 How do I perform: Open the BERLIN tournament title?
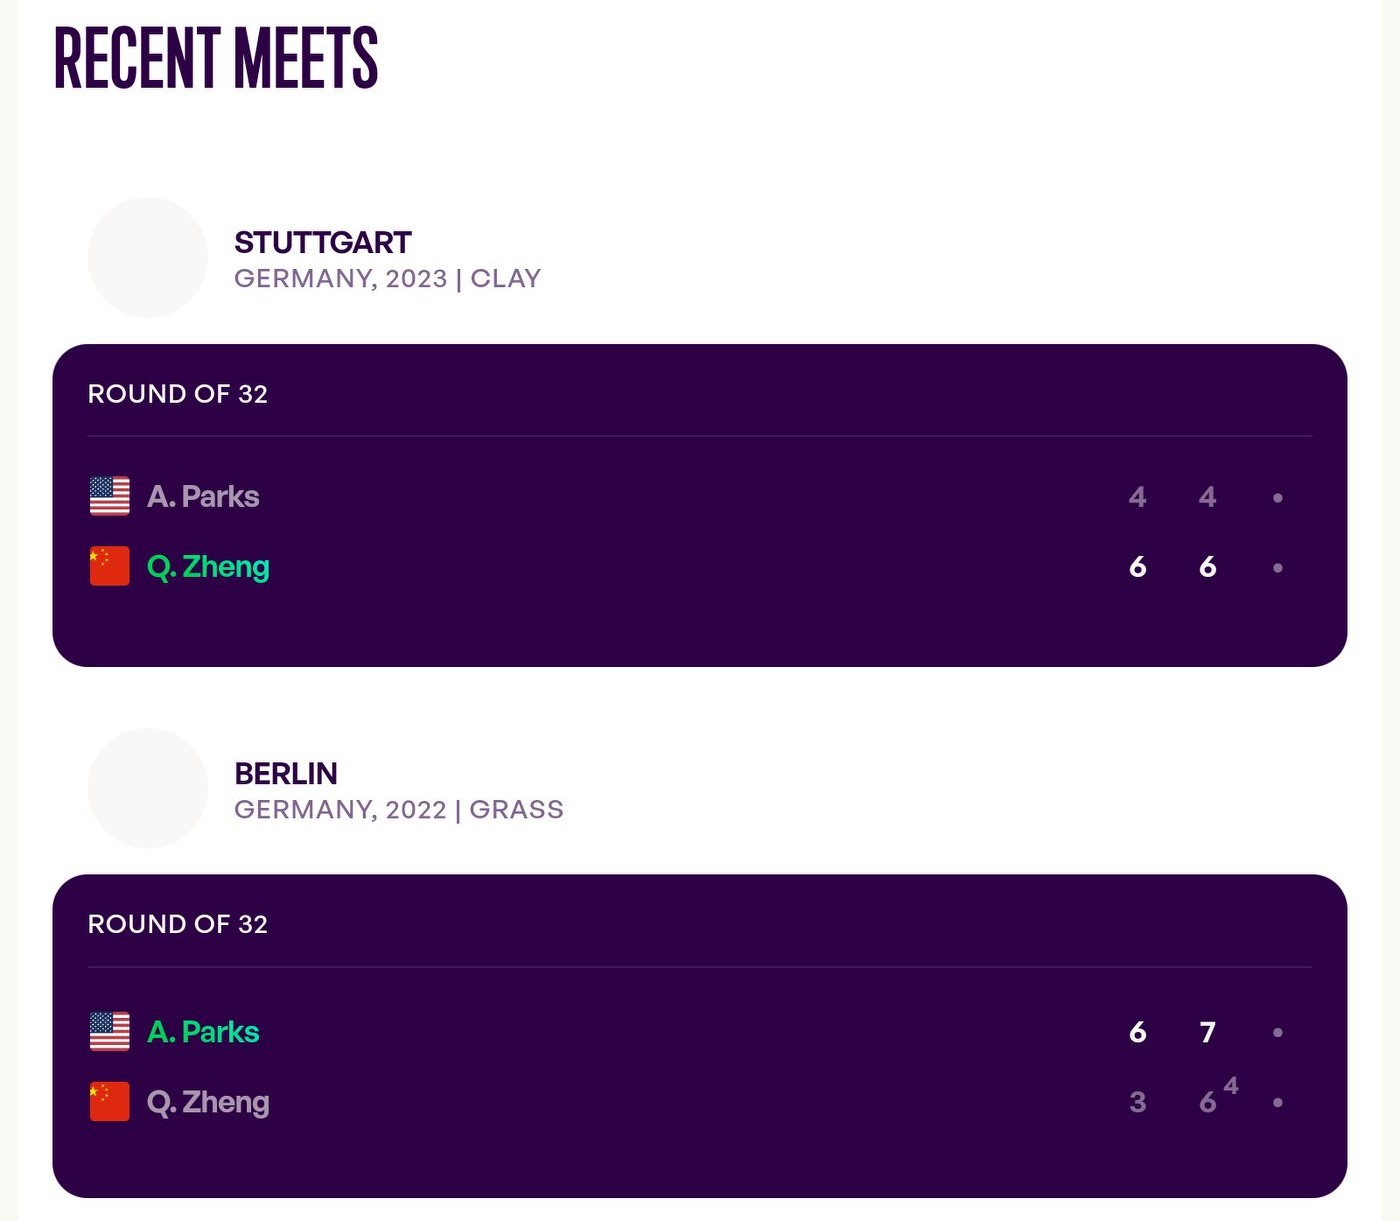tap(286, 773)
